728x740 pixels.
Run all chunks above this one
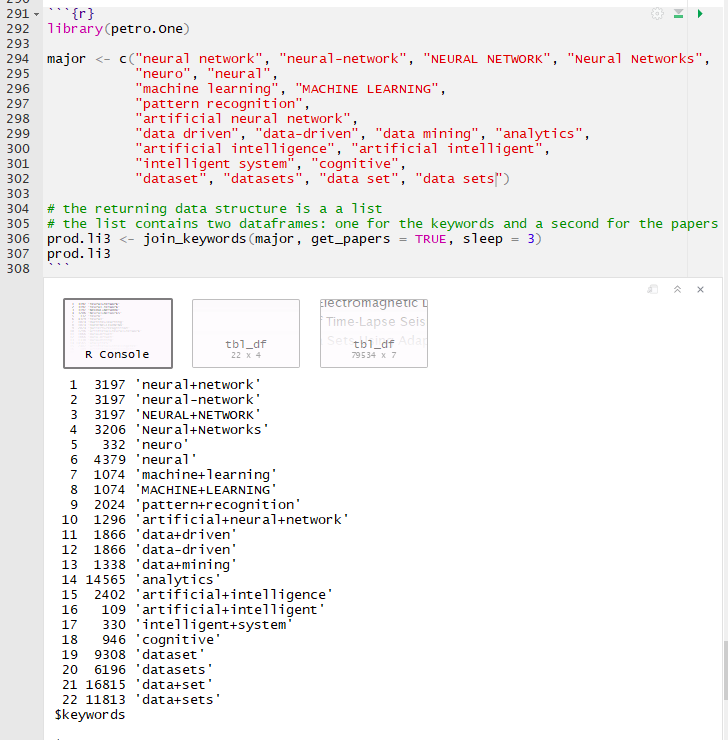(x=679, y=14)
